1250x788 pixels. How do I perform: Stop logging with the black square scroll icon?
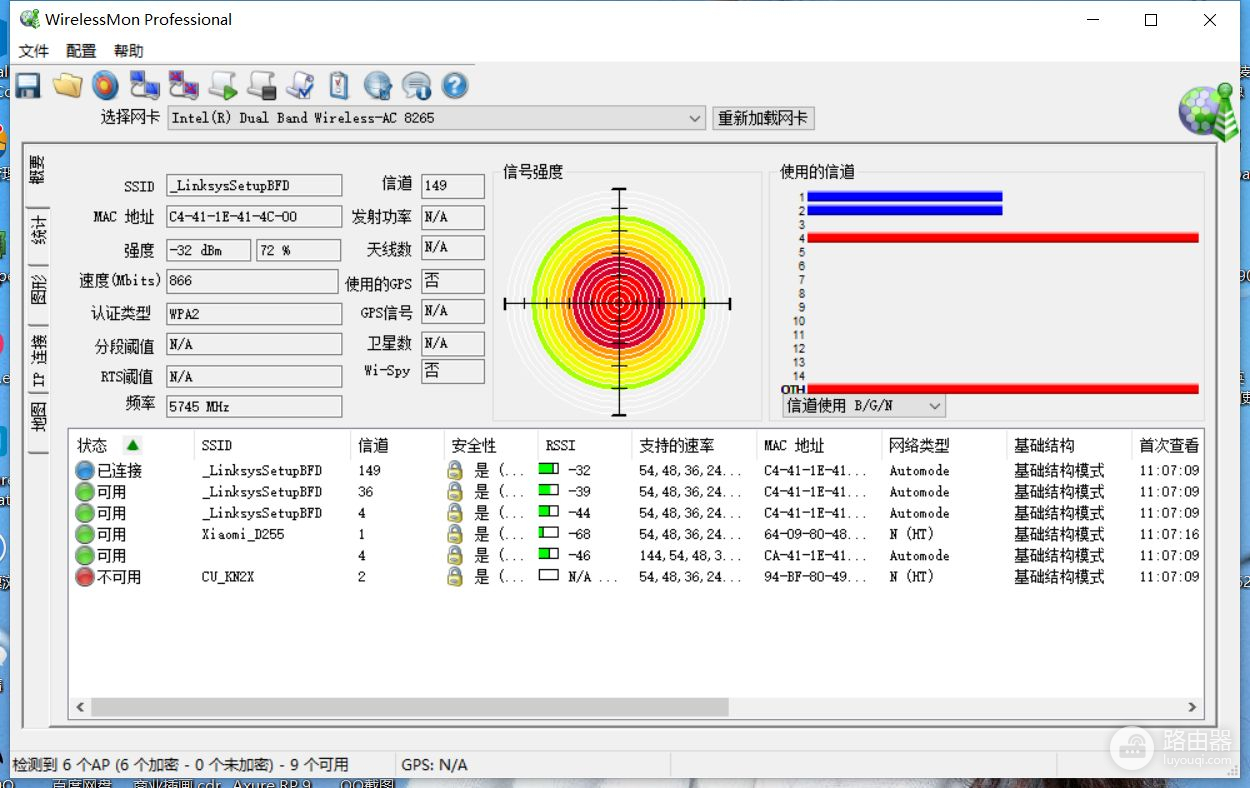coord(262,86)
